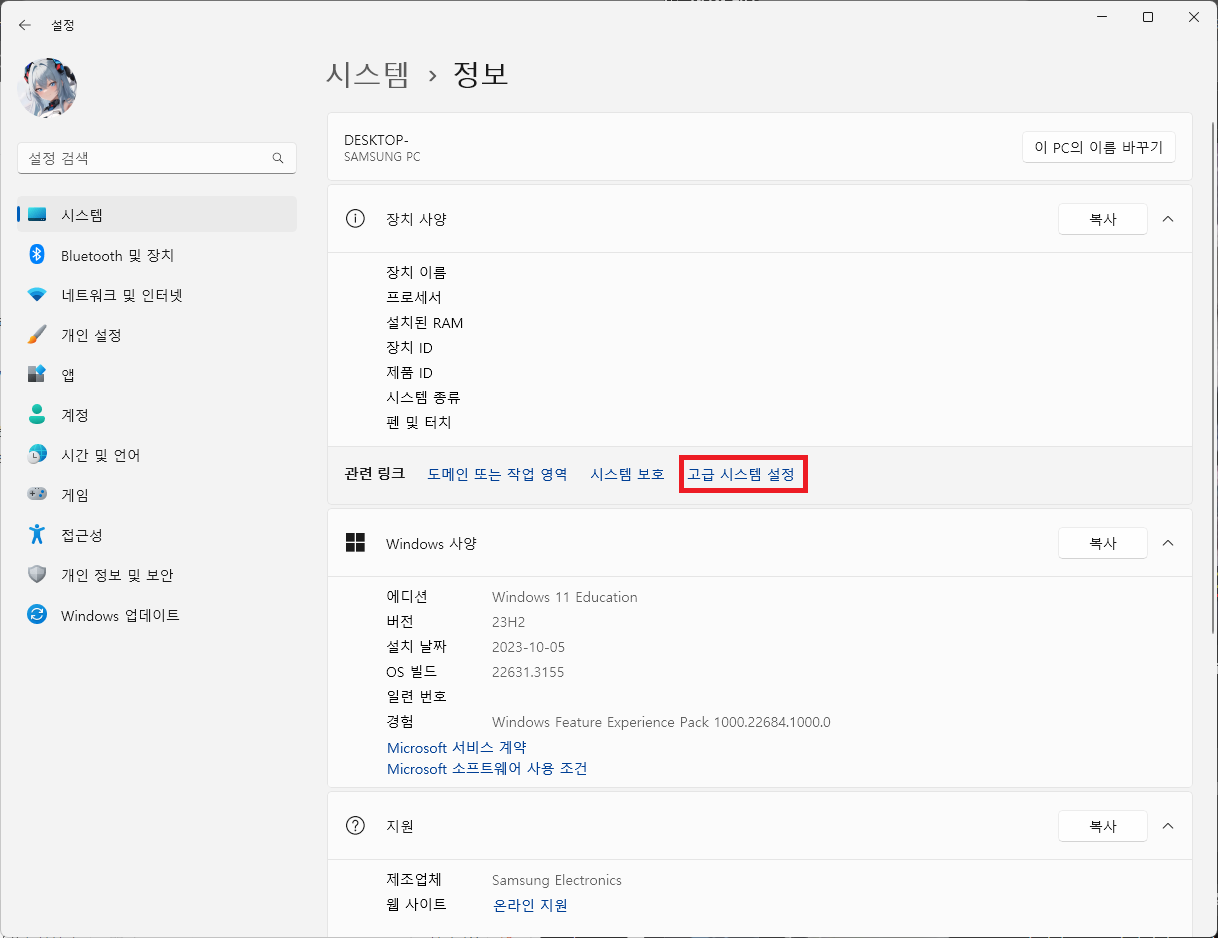This screenshot has height=938, width=1218.
Task: Click the 설정 검색 search field
Action: [157, 158]
